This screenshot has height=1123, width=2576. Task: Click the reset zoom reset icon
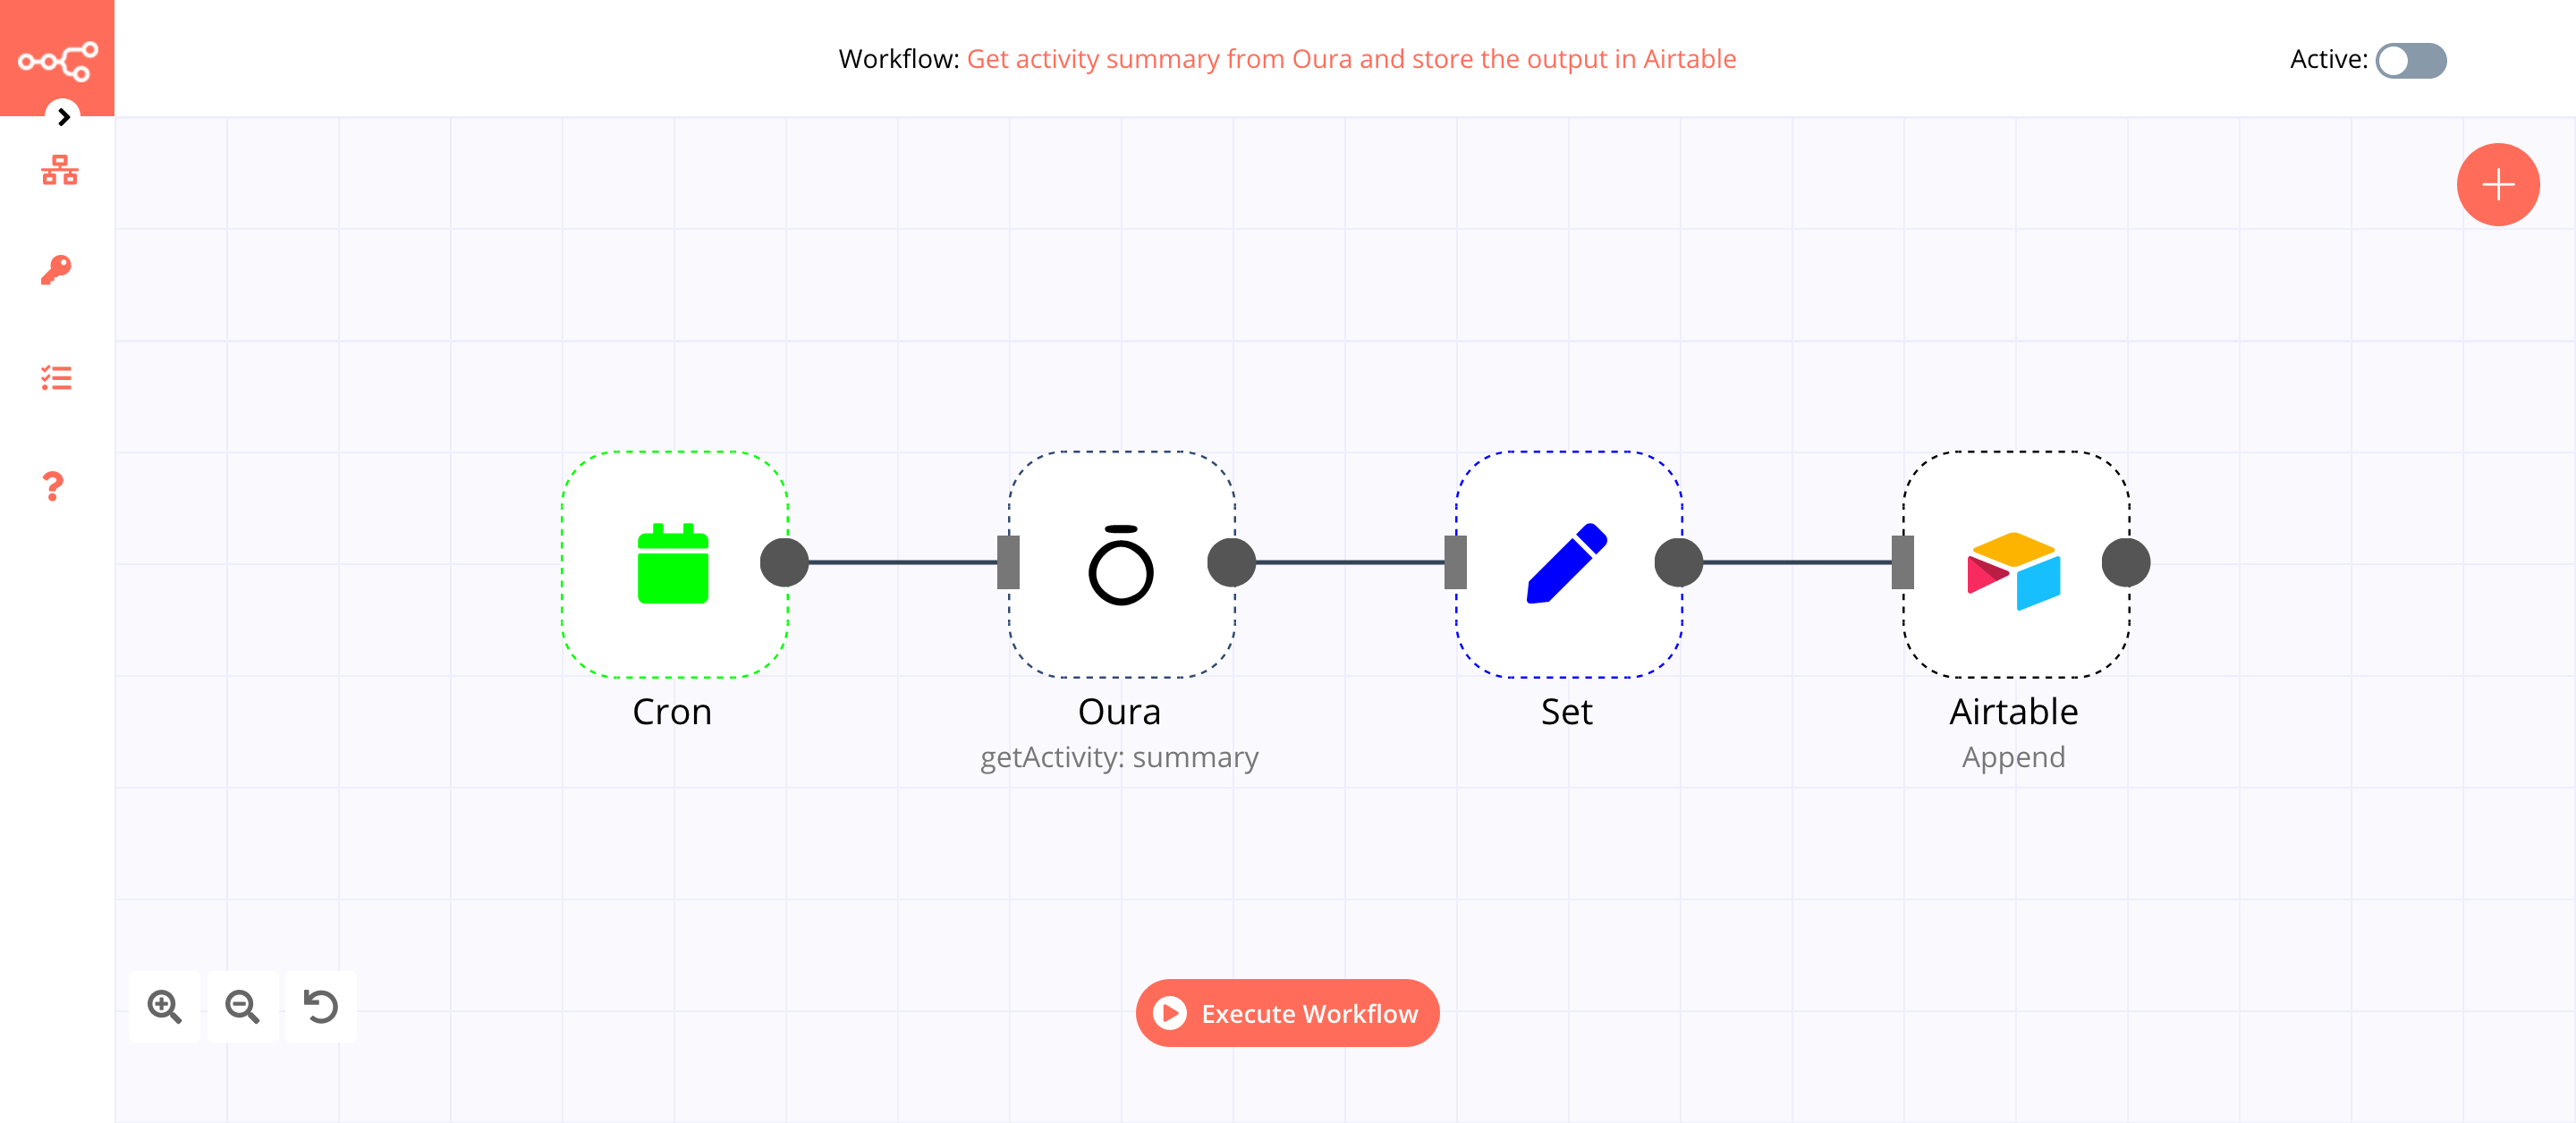click(x=320, y=1005)
